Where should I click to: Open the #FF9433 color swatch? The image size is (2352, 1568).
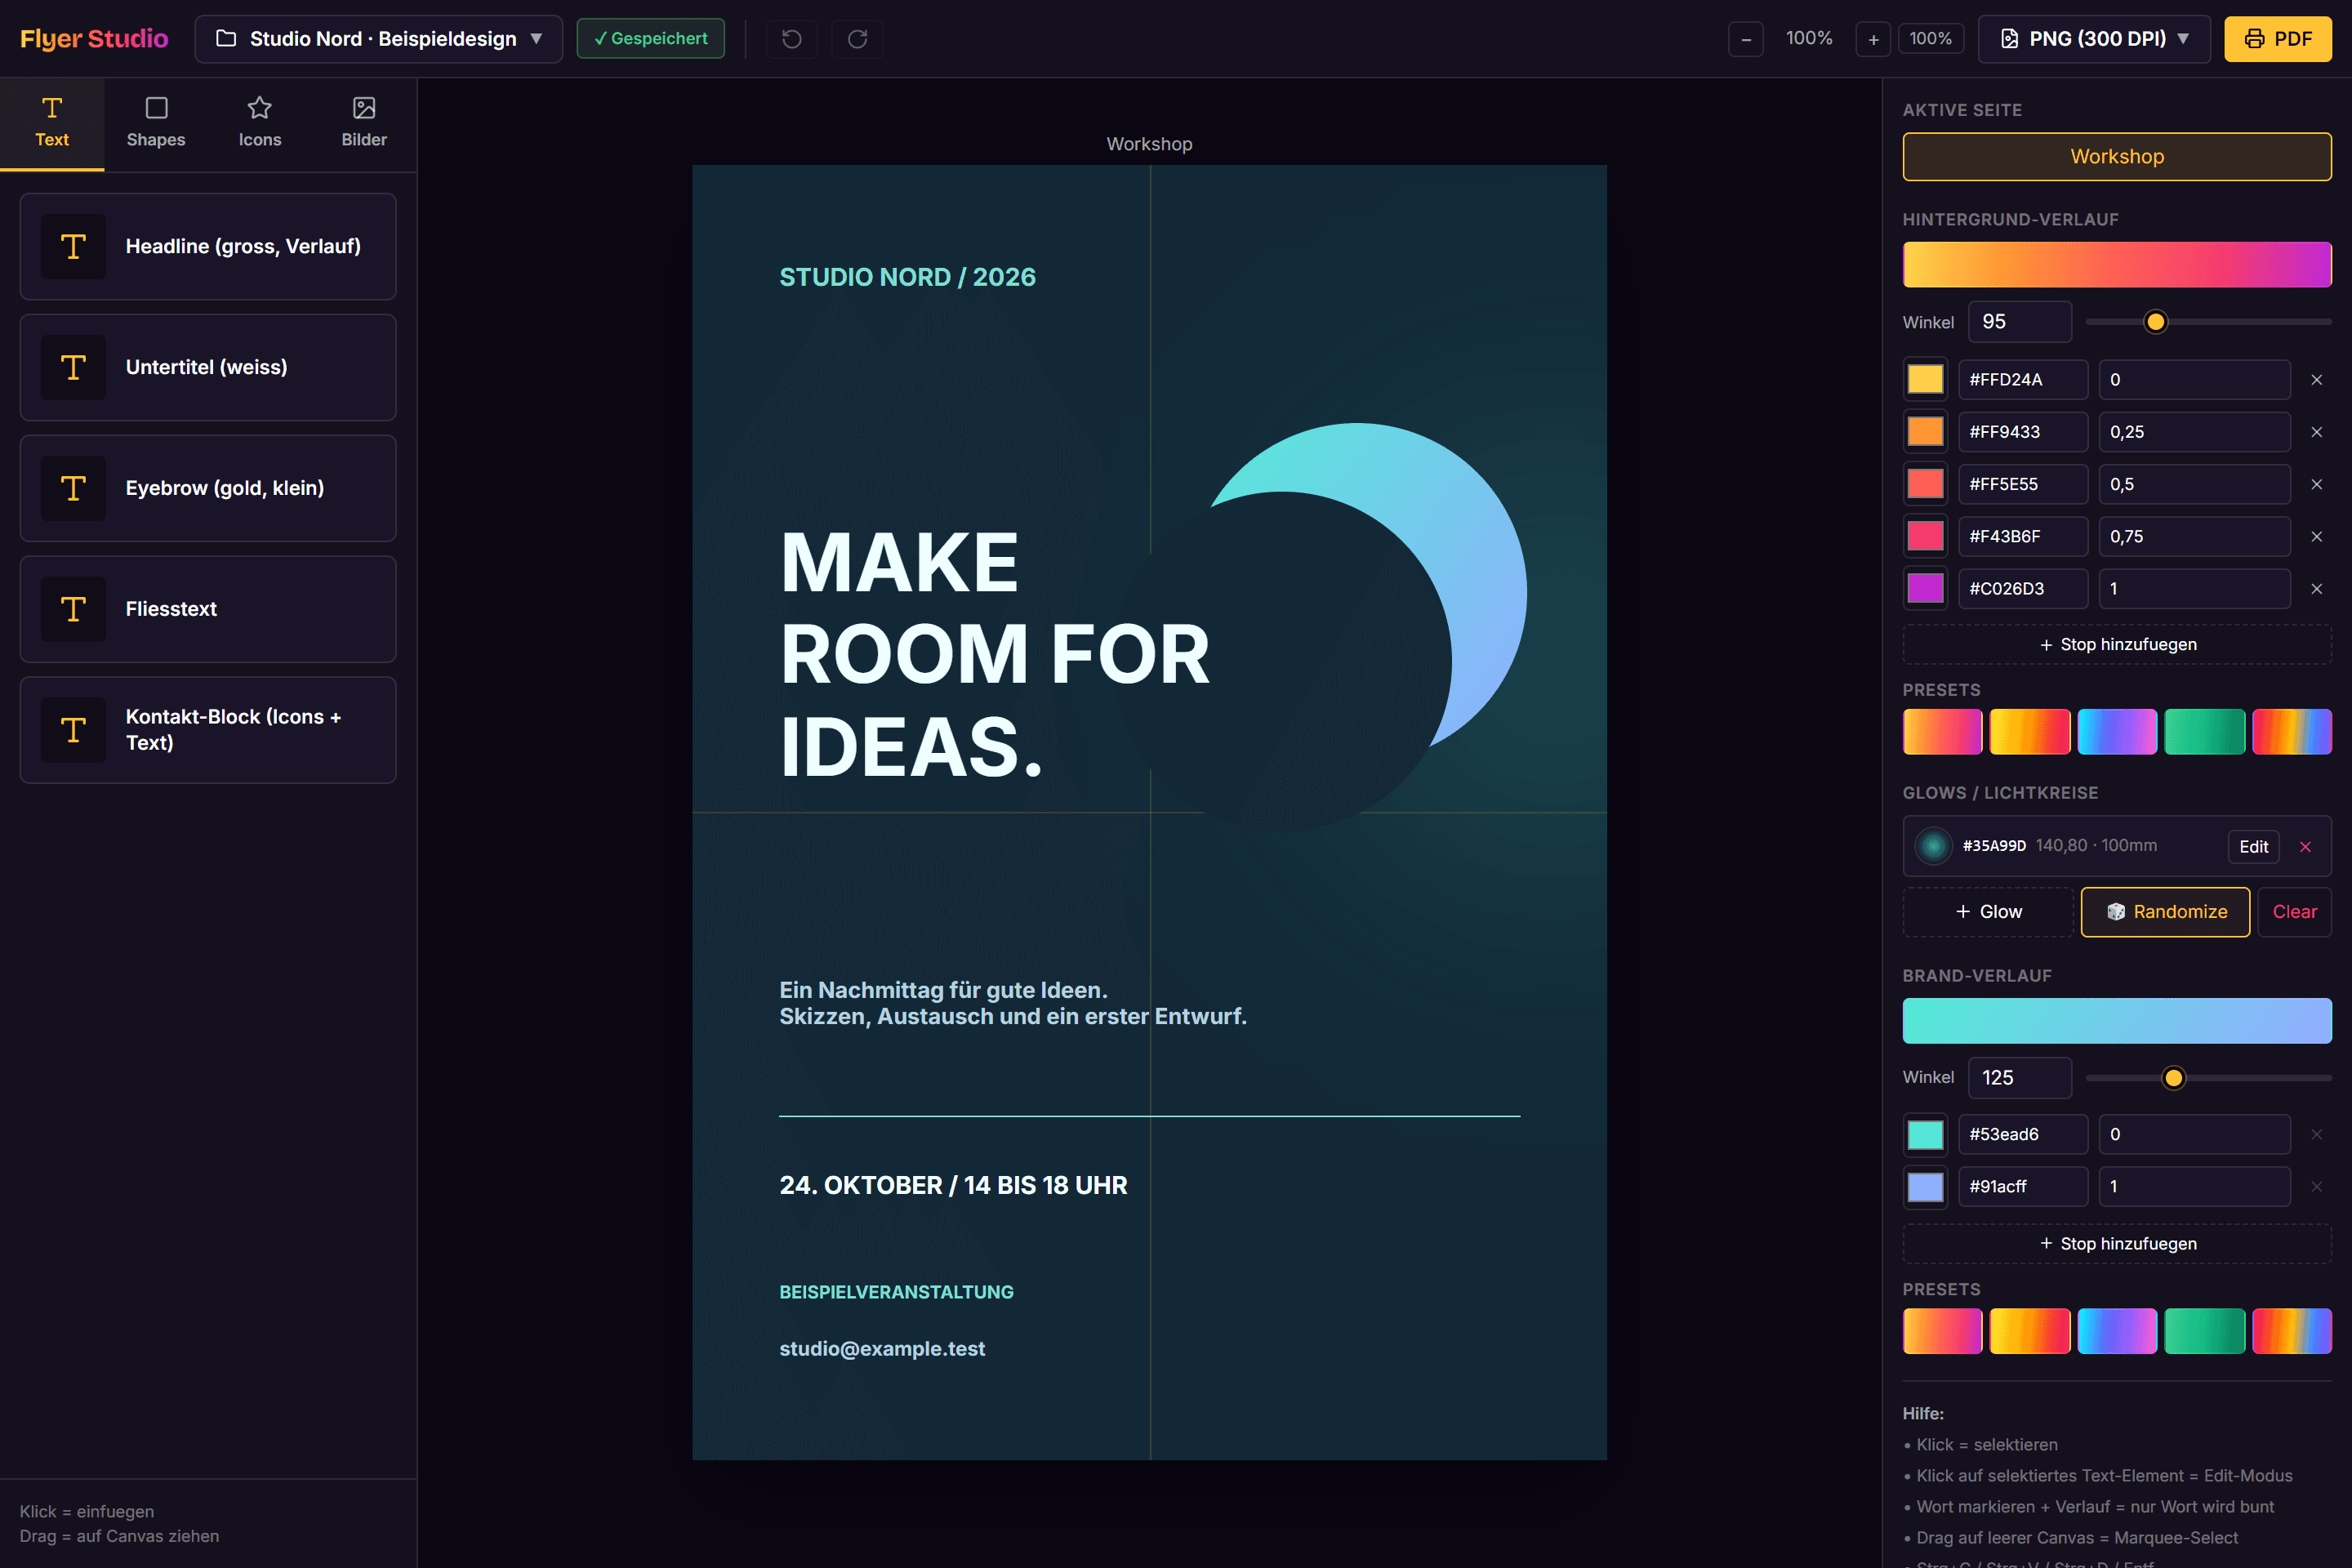coord(1925,432)
